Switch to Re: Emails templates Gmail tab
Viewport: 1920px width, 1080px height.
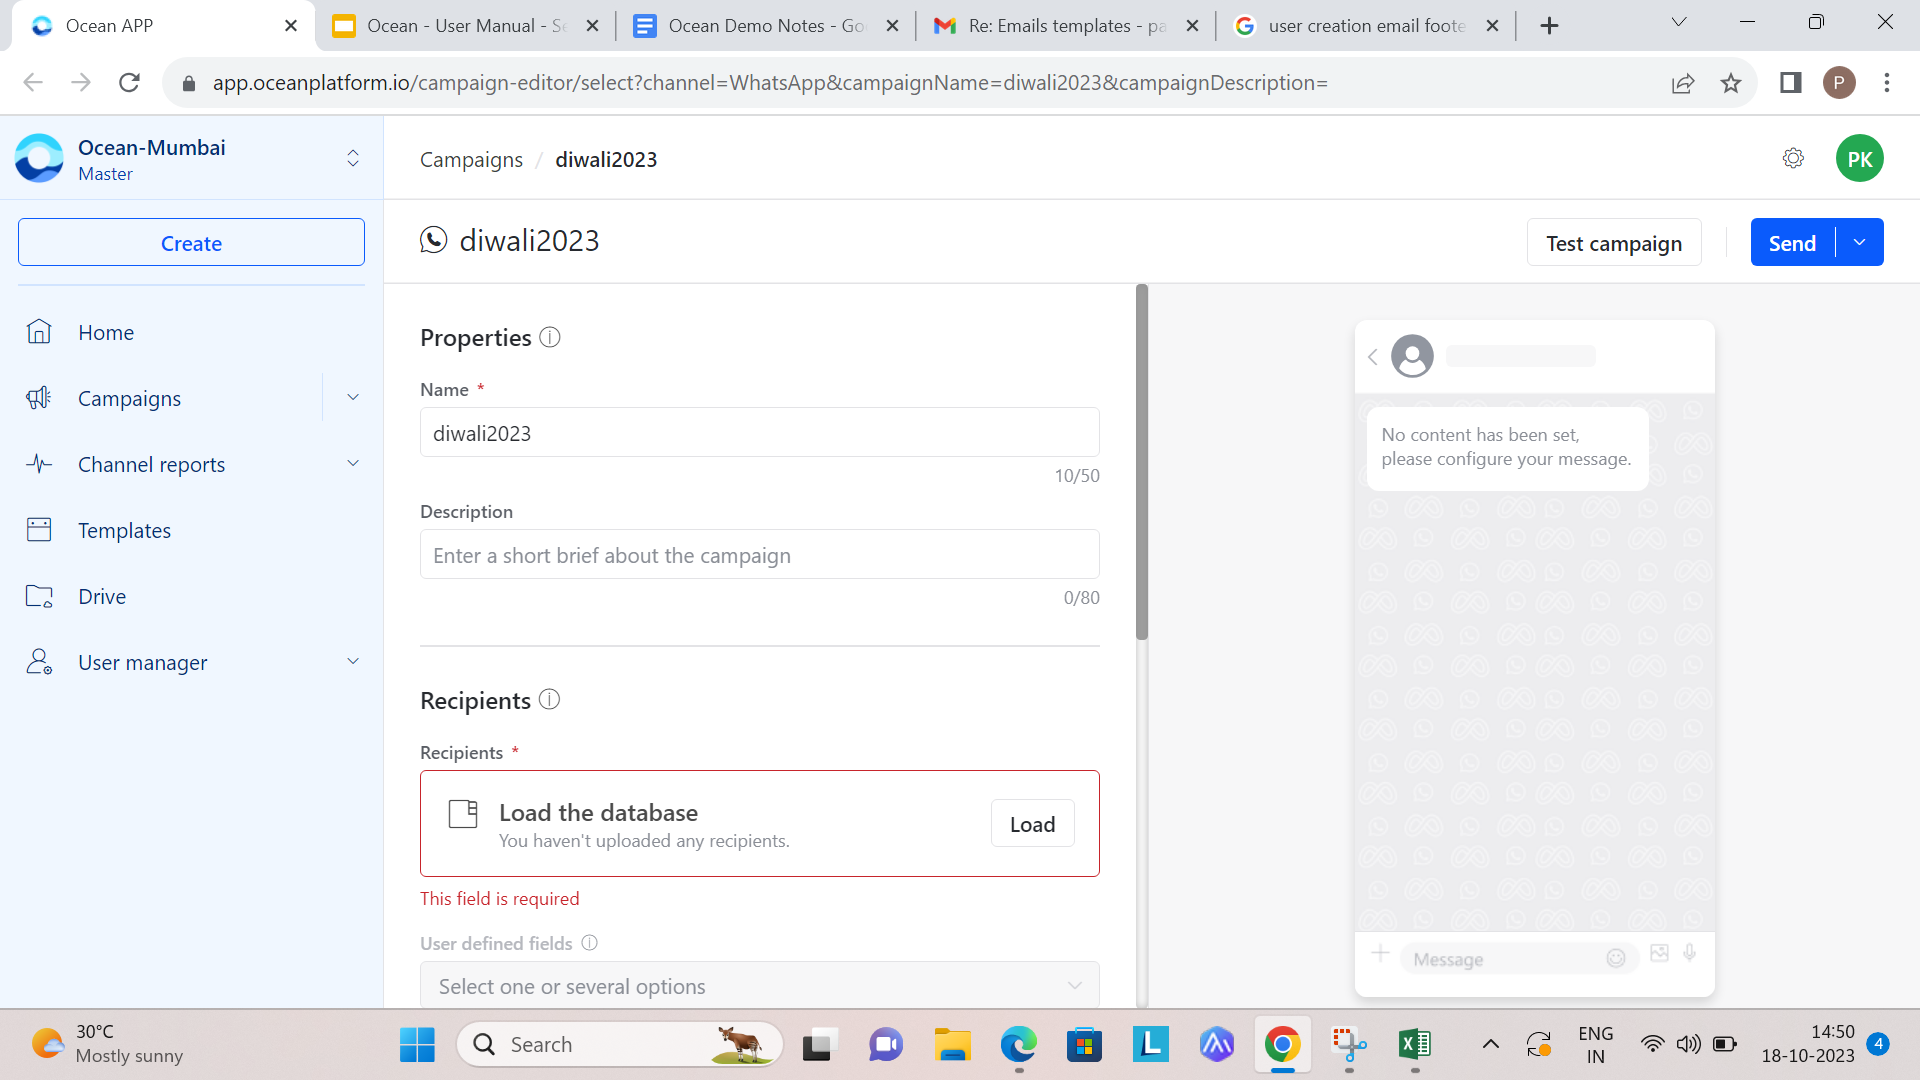1066,26
